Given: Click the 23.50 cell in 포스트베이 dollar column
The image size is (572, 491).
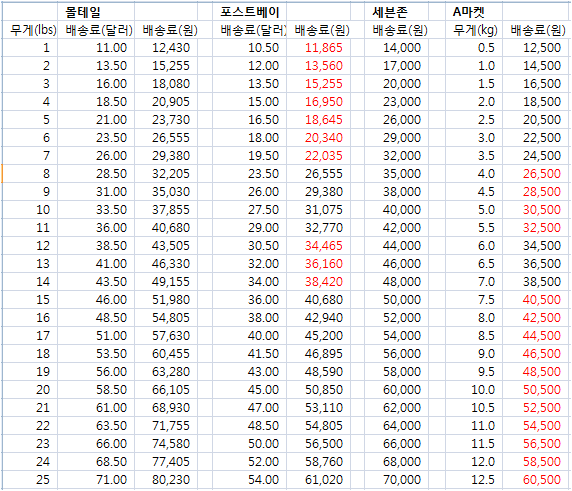Looking at the screenshot, I should click(x=249, y=174).
